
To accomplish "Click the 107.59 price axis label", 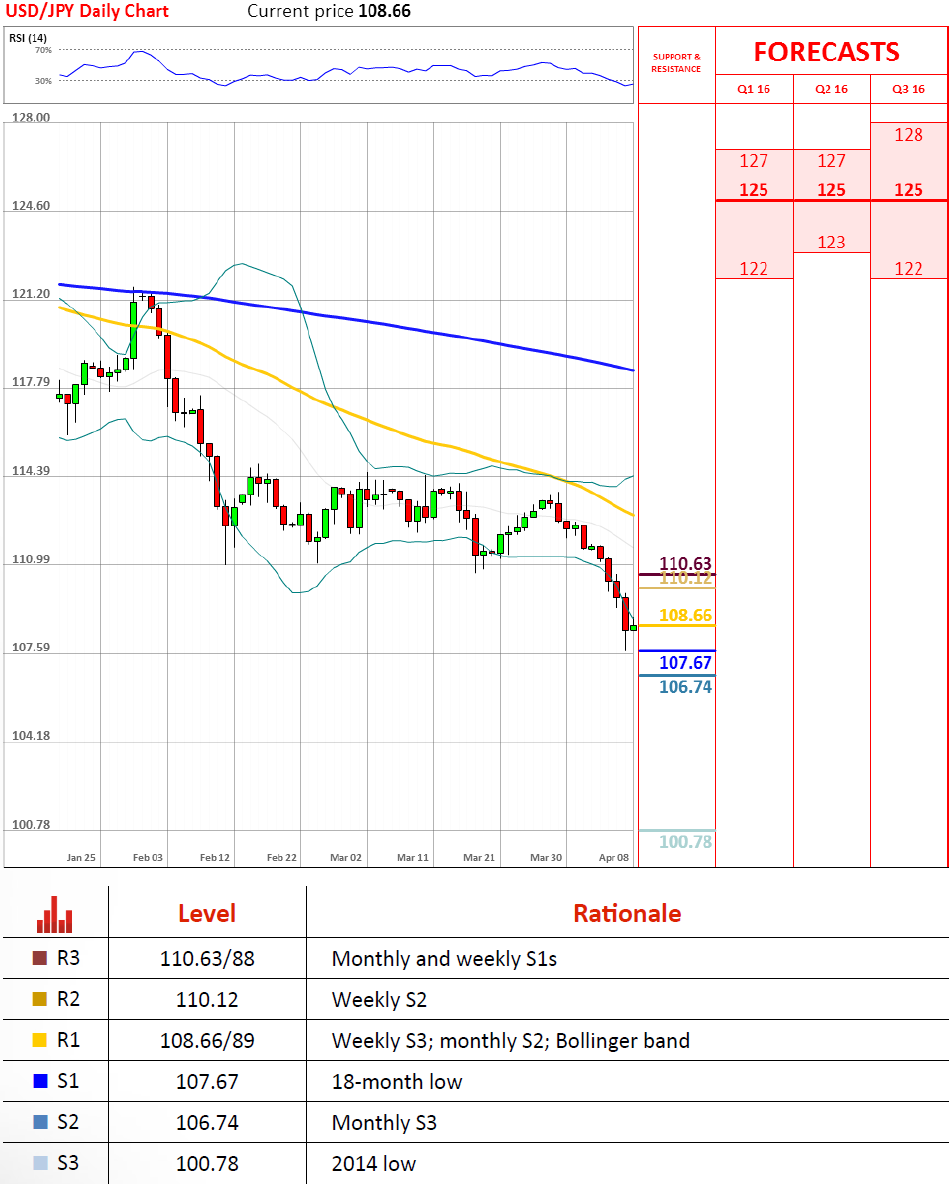I will [31, 647].
